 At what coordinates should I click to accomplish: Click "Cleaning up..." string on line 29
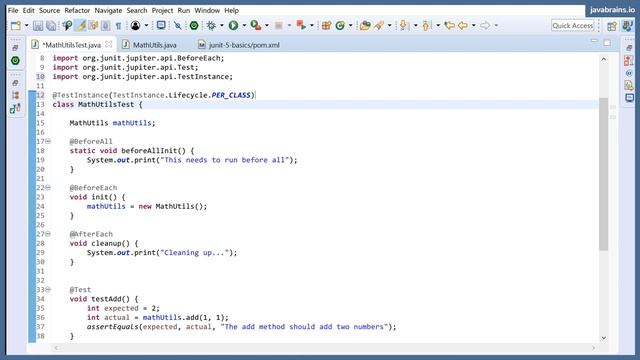(x=194, y=253)
